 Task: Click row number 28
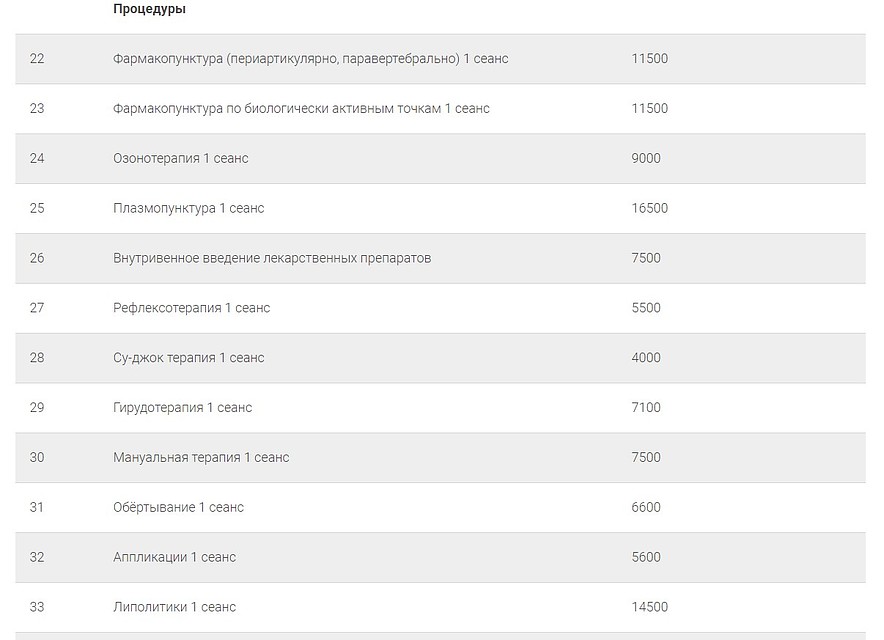pyautogui.click(x=37, y=358)
